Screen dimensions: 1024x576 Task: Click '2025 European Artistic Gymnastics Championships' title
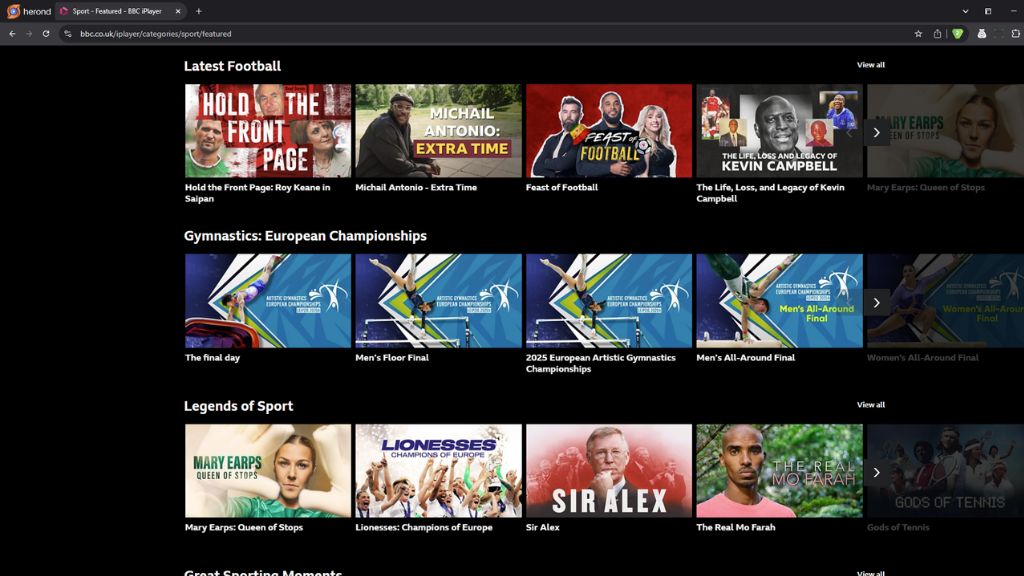click(601, 363)
